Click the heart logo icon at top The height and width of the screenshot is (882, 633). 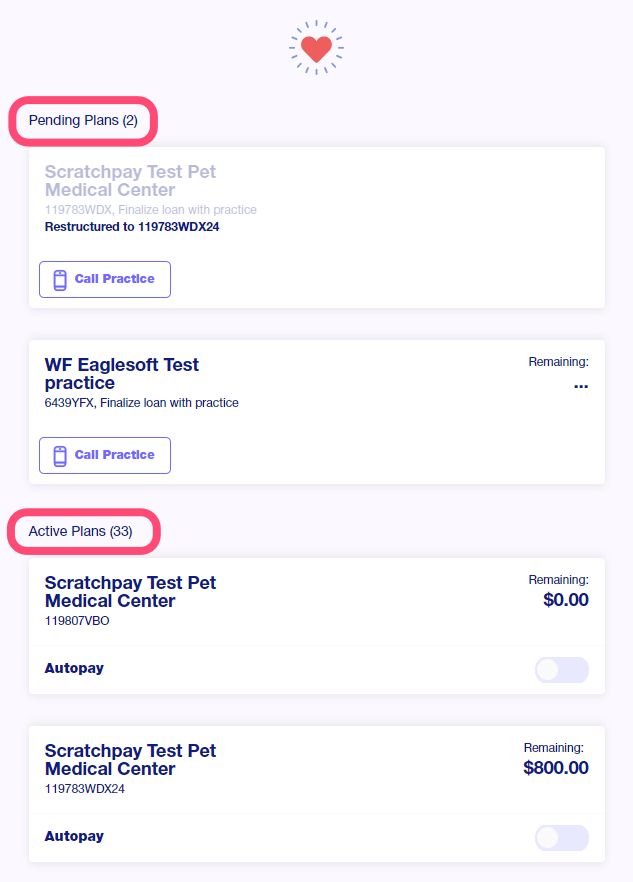(316, 47)
